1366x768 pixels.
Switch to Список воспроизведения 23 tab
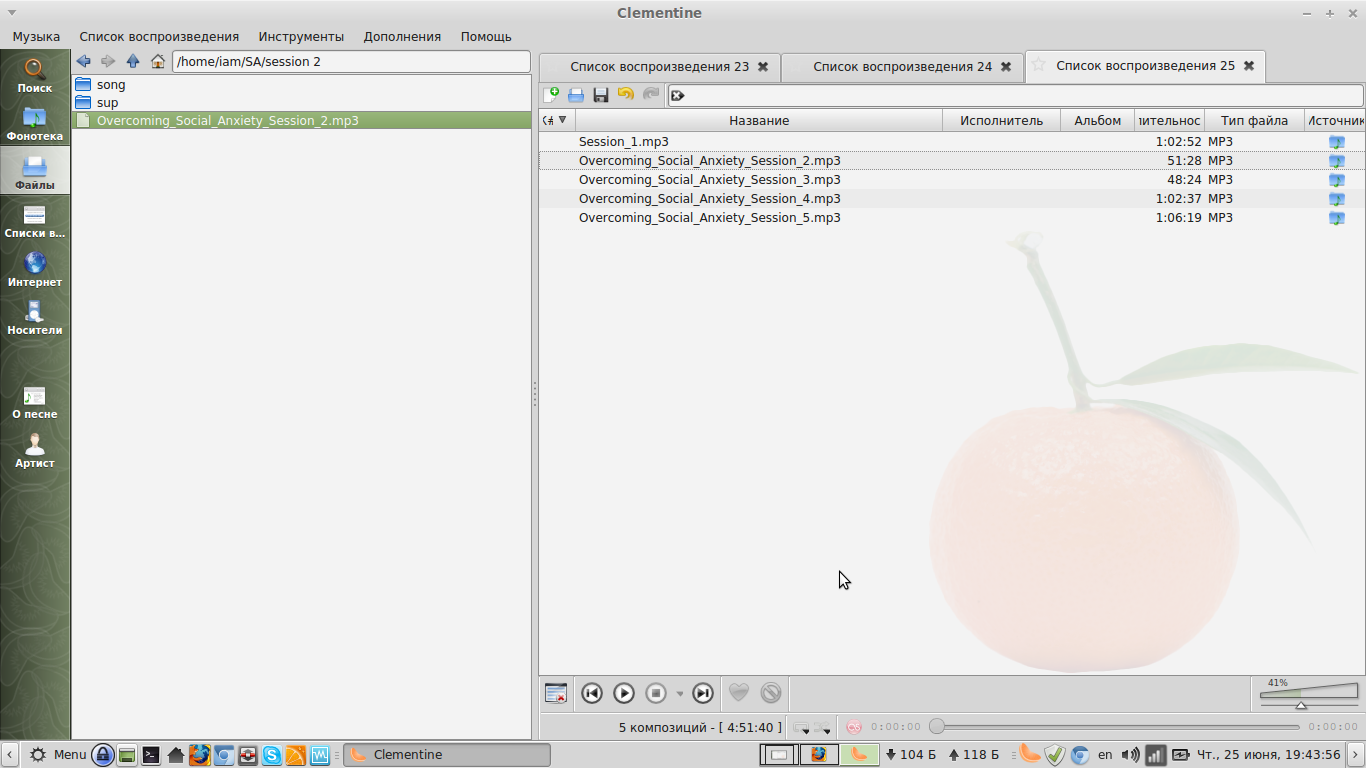[x=659, y=67]
